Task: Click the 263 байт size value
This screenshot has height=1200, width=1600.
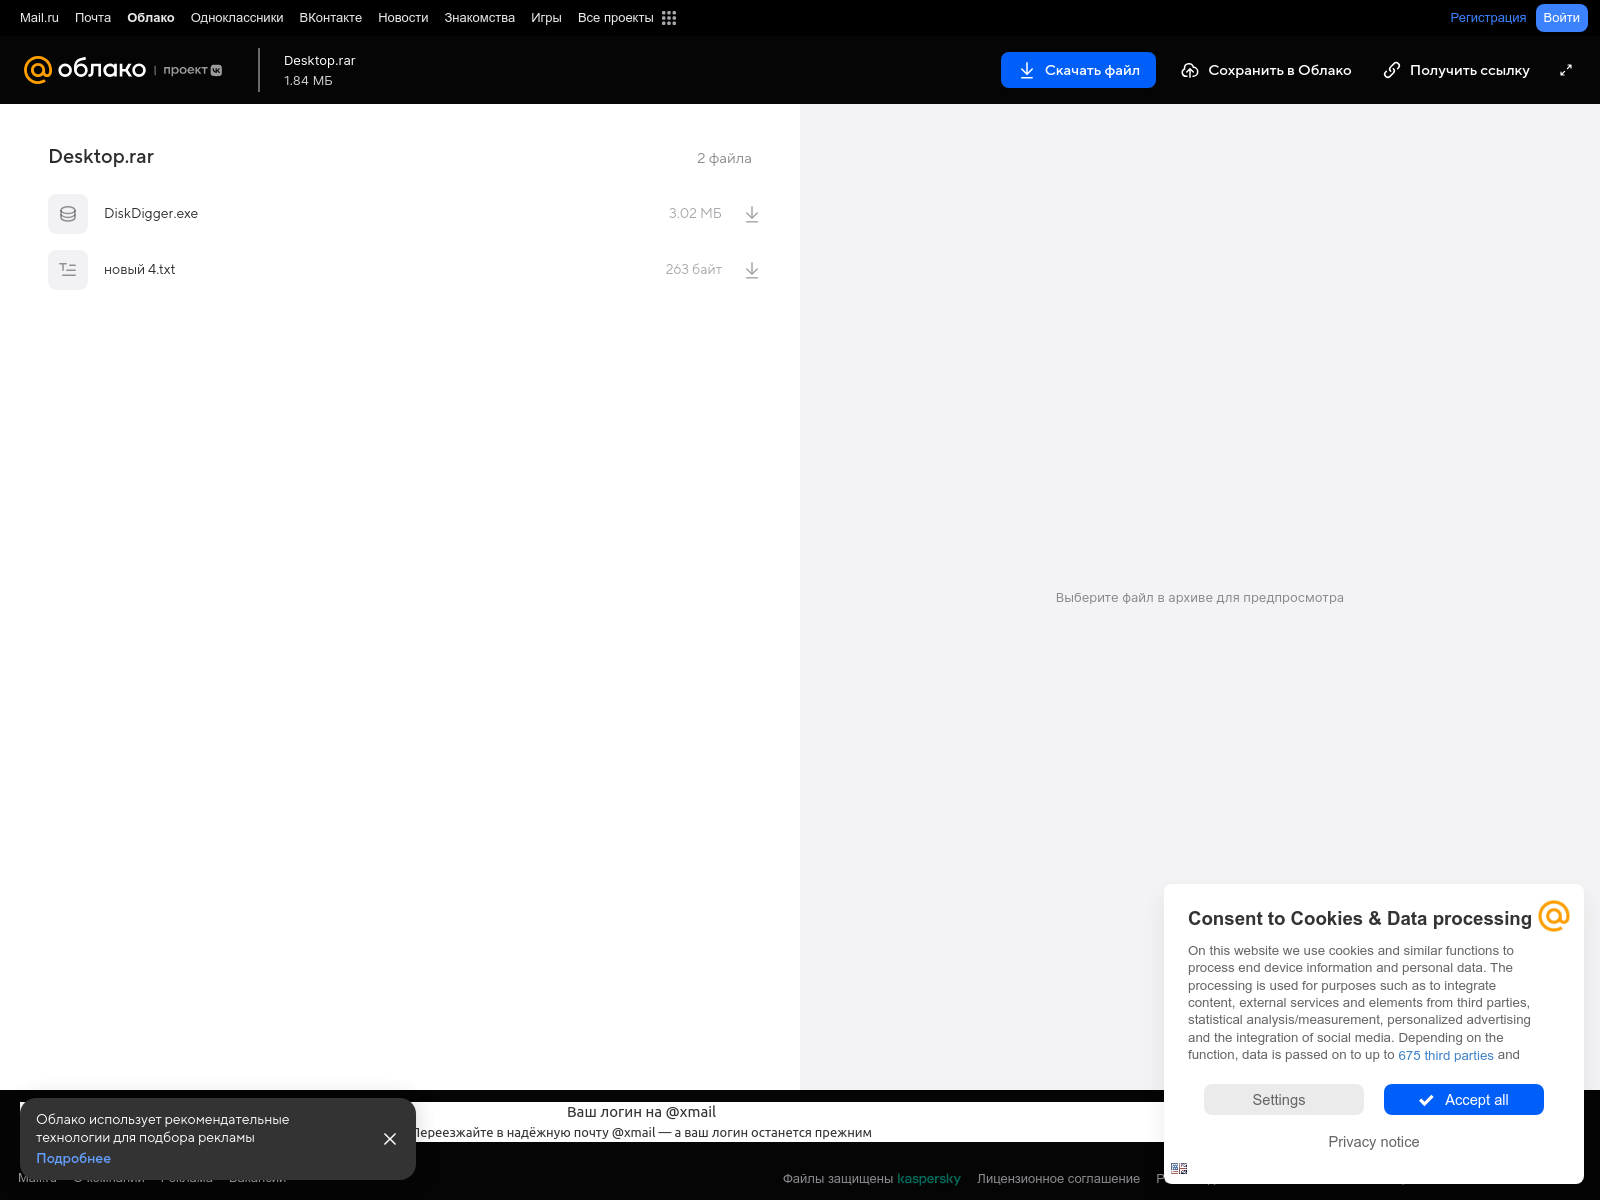Action: click(694, 270)
